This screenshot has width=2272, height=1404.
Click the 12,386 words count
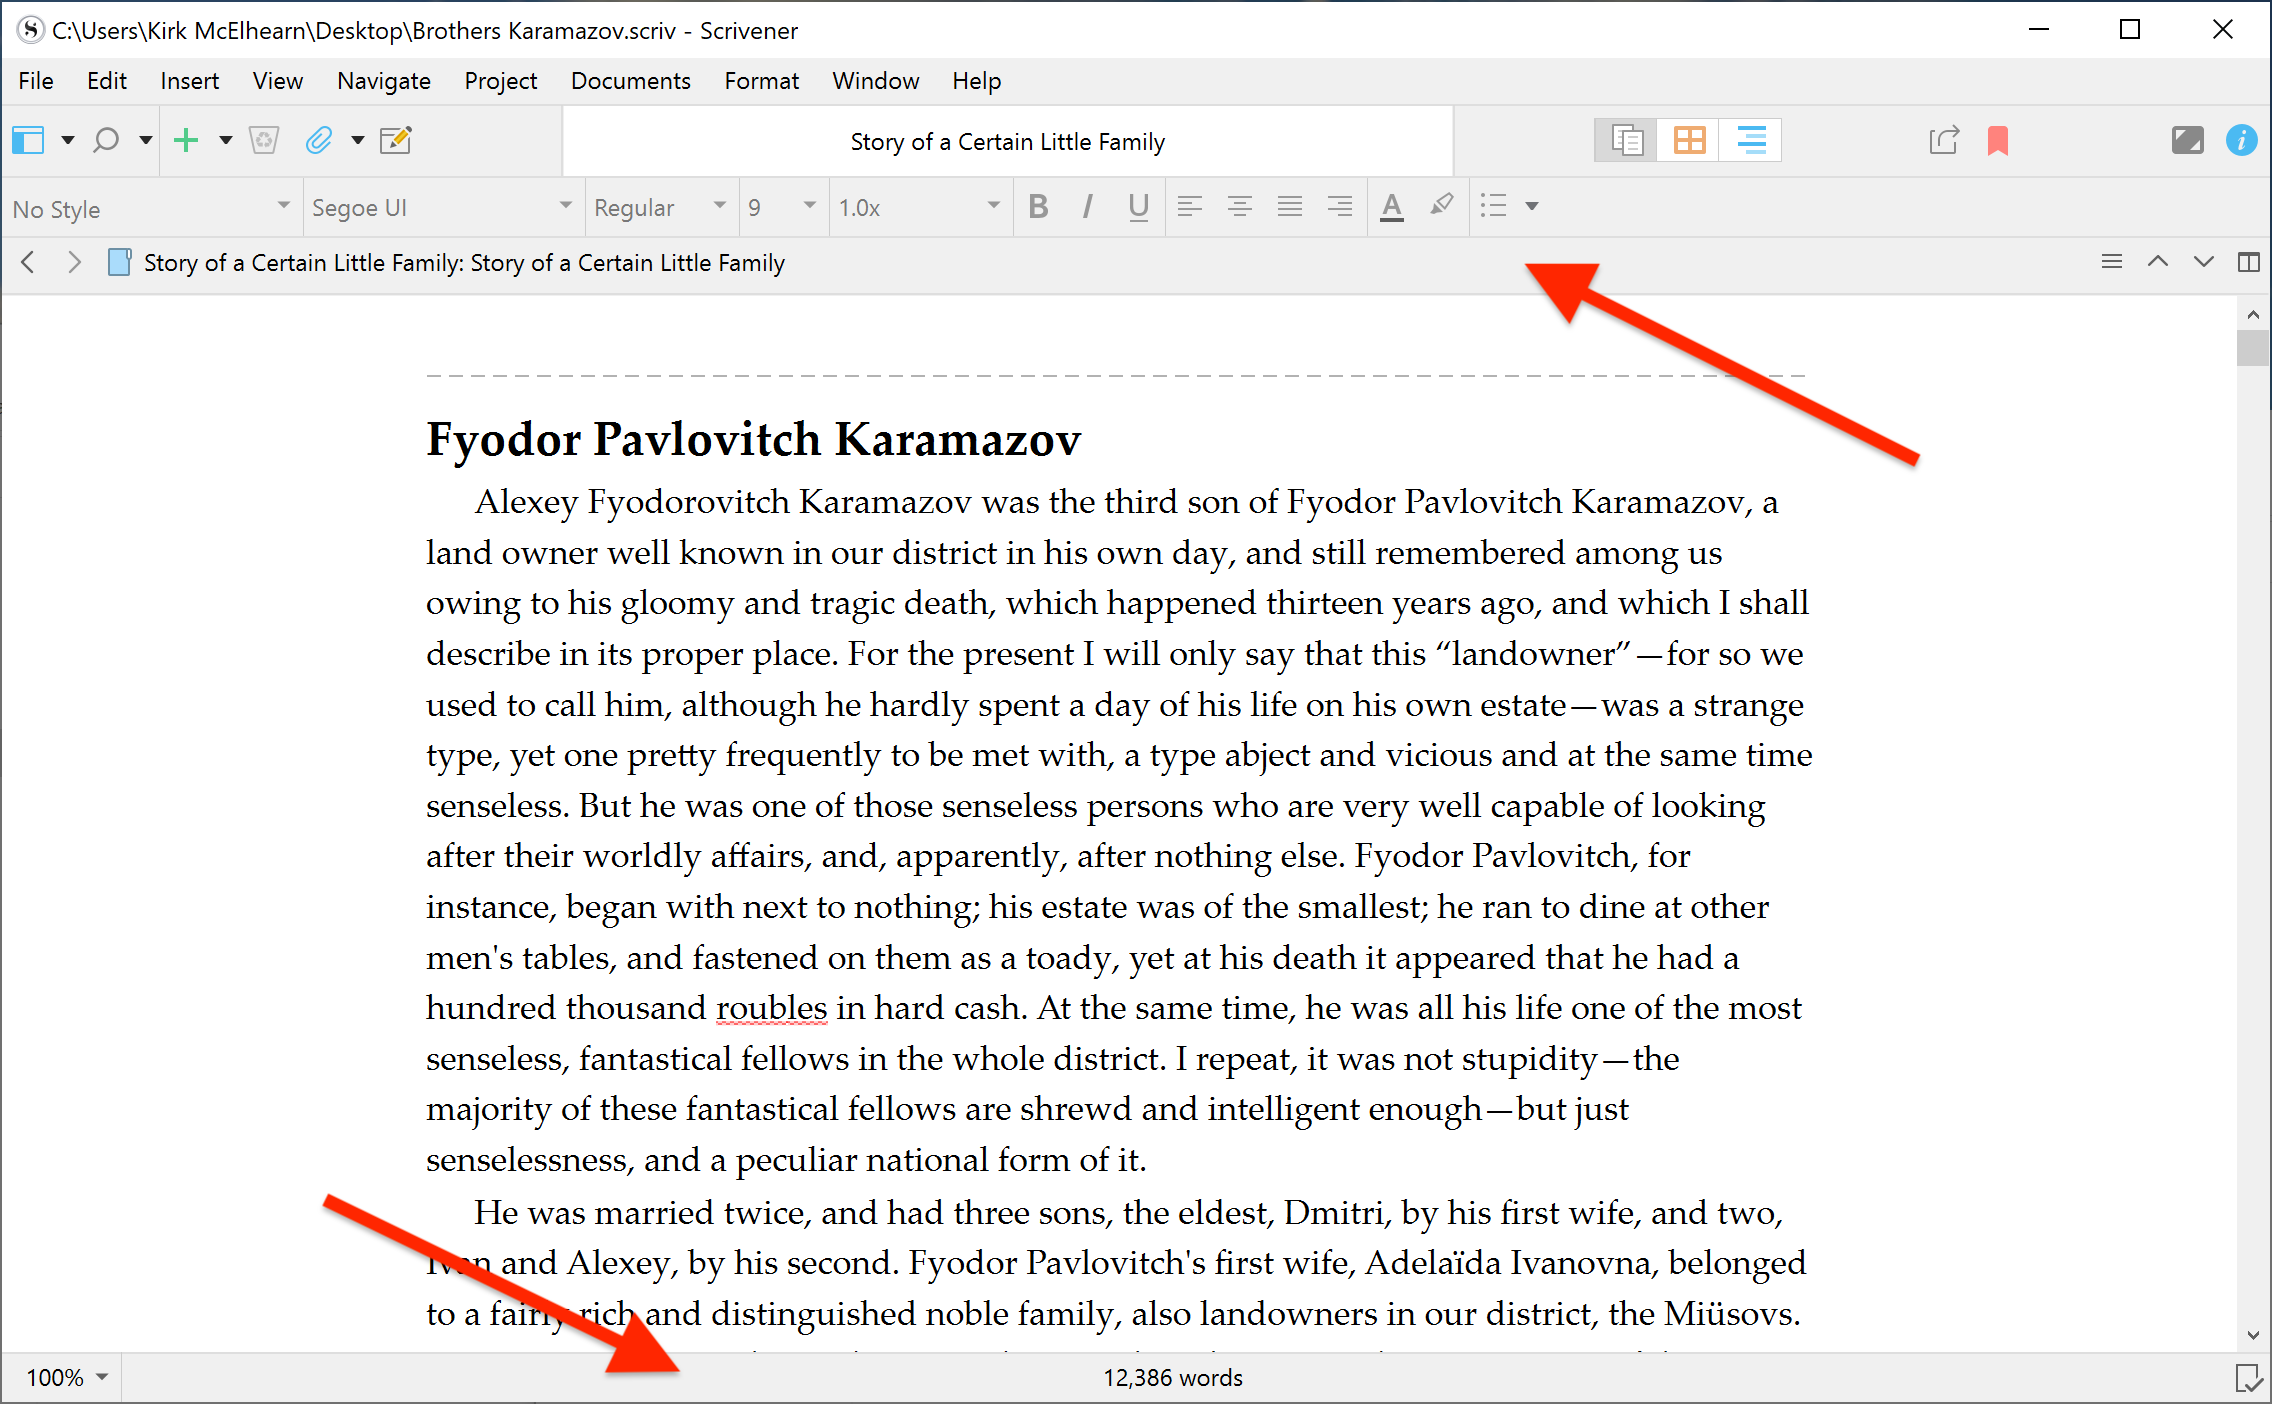click(x=1172, y=1377)
